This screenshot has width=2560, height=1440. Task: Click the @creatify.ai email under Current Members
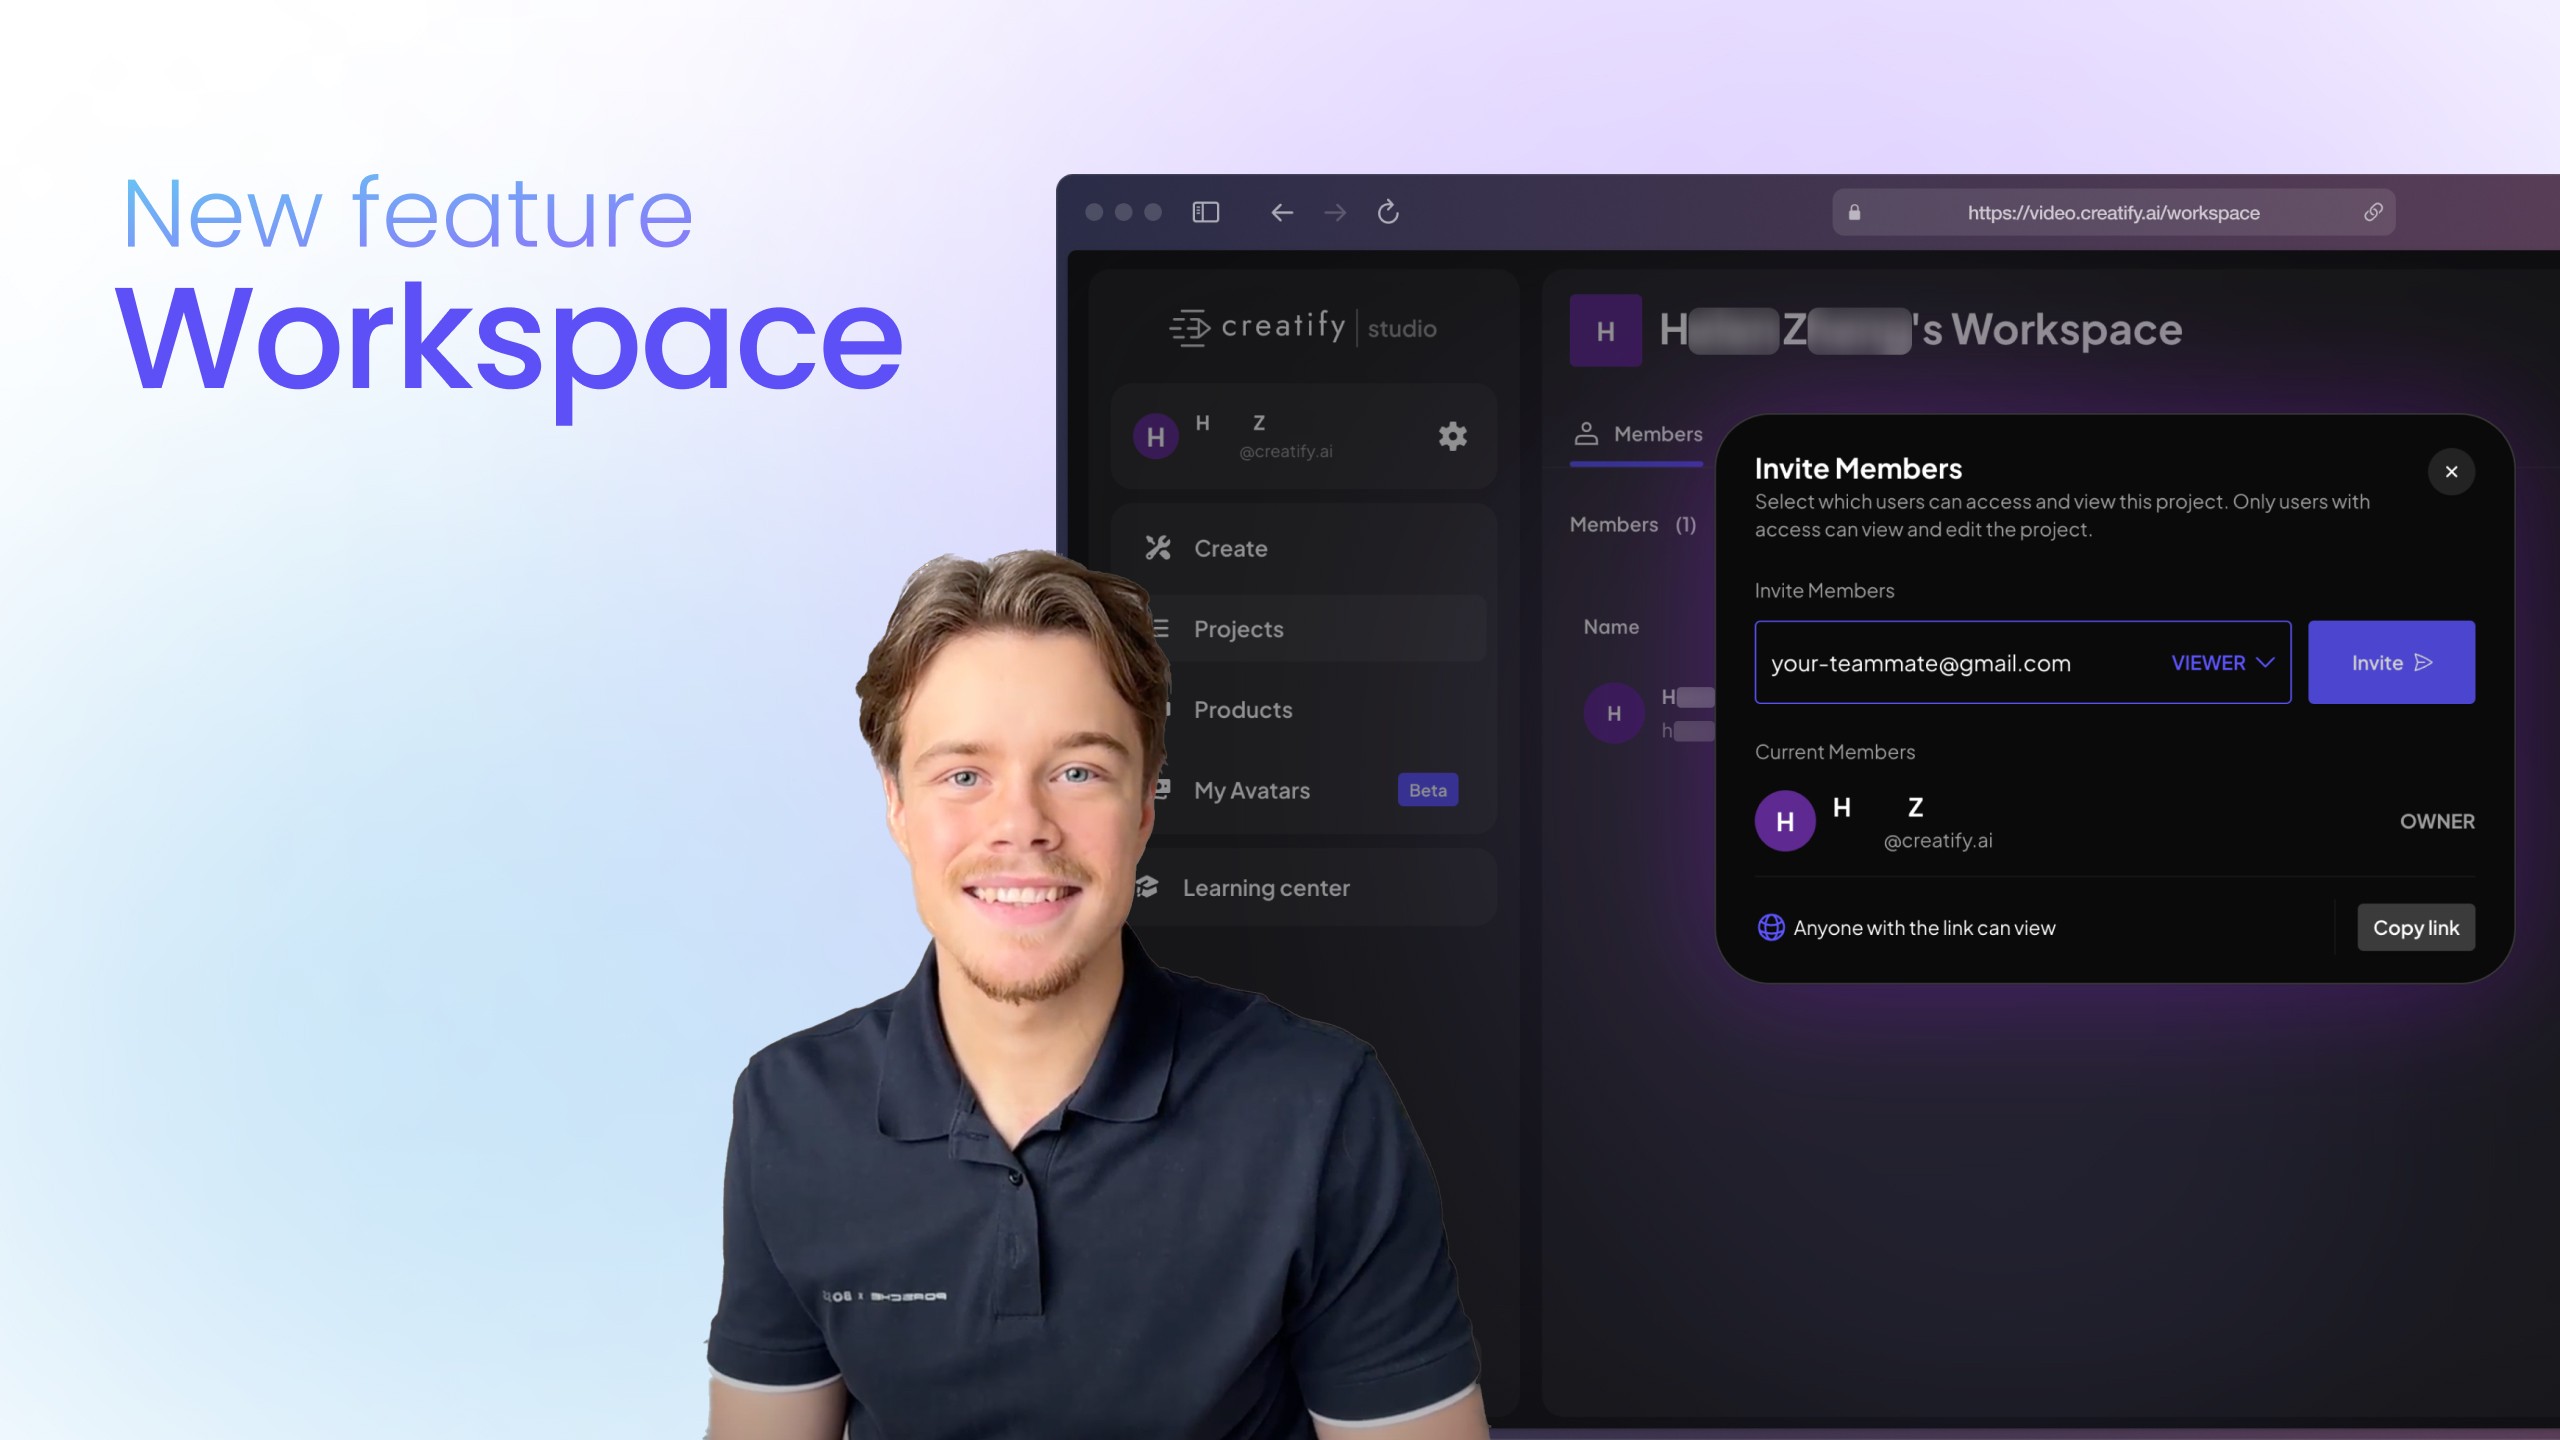pyautogui.click(x=1938, y=841)
